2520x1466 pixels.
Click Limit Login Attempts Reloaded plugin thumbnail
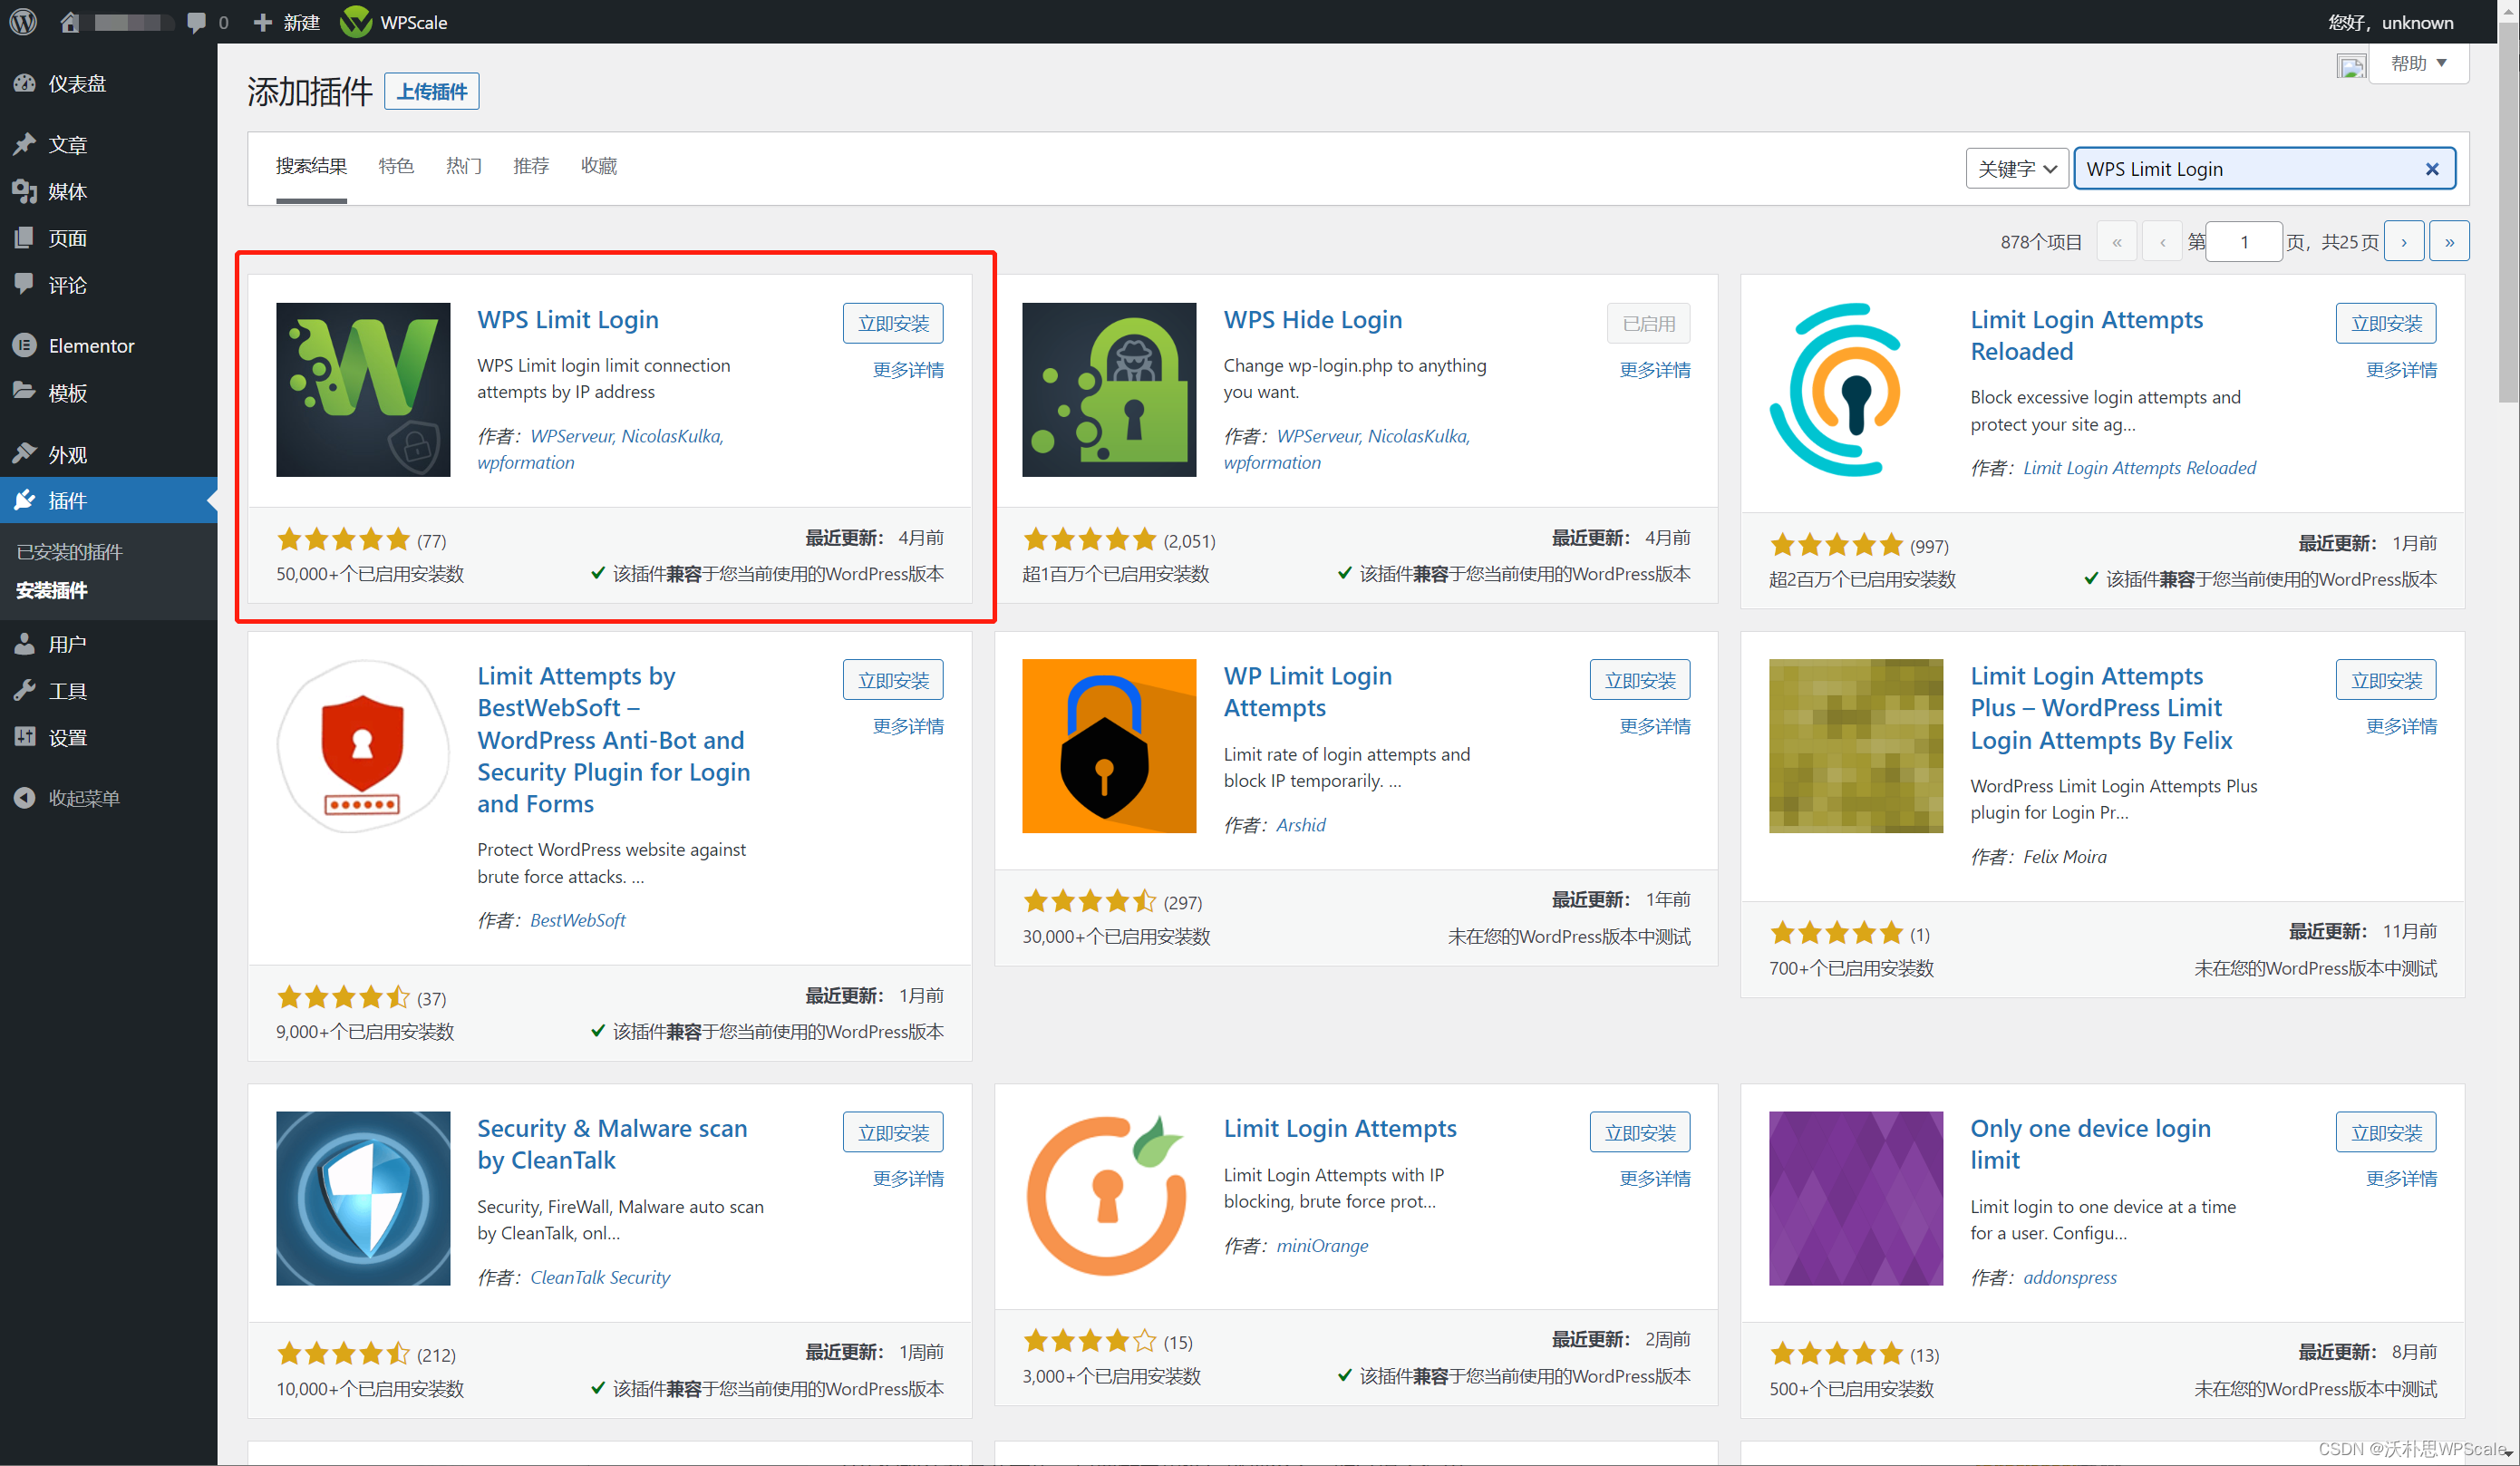pos(1855,389)
